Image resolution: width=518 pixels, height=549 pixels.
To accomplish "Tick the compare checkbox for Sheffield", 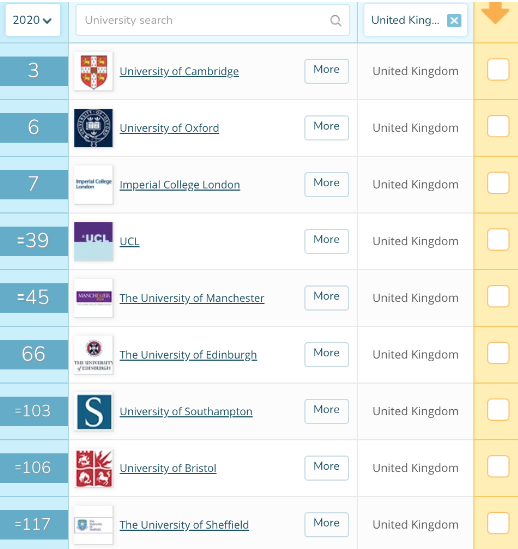I will 498,523.
